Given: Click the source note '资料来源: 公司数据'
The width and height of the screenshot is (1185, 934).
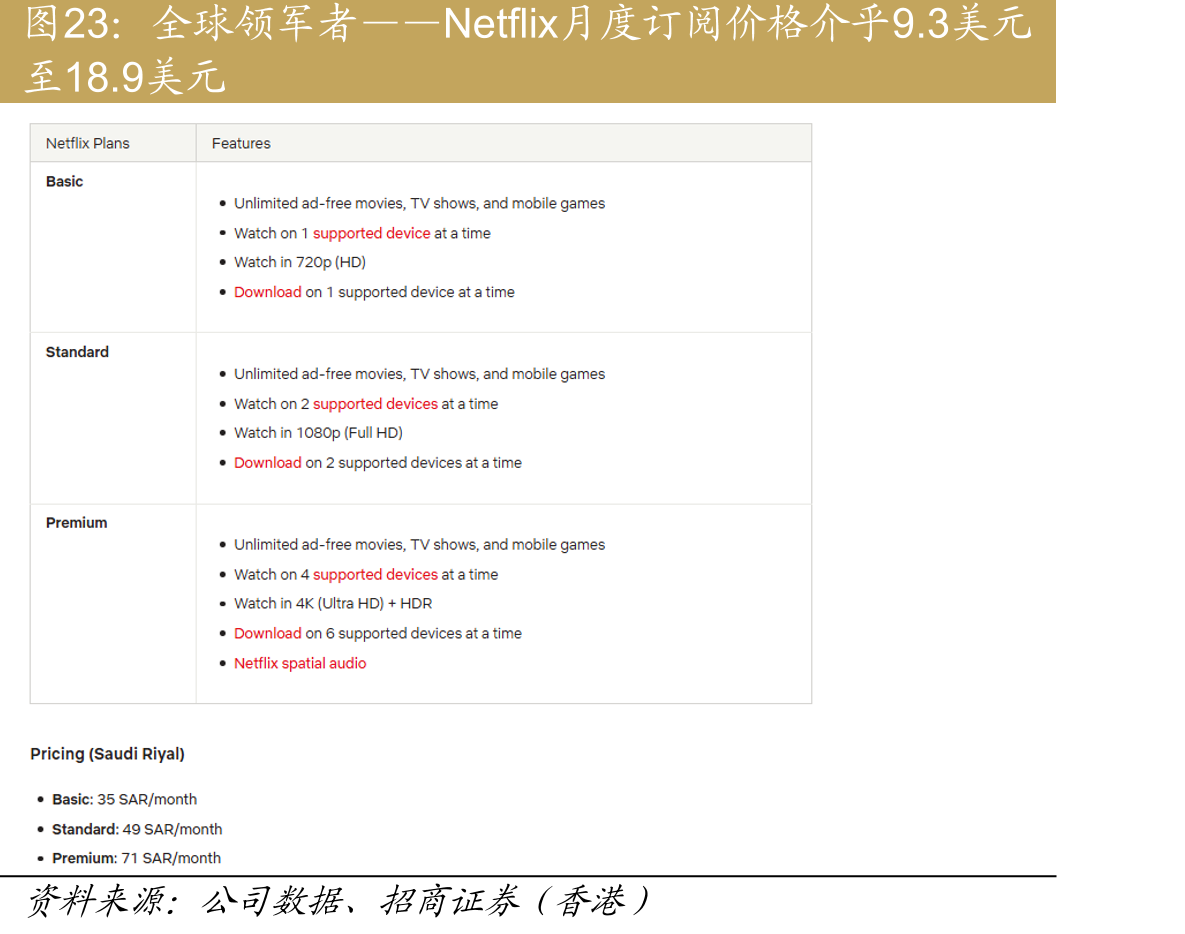Looking at the screenshot, I should pos(337,901).
